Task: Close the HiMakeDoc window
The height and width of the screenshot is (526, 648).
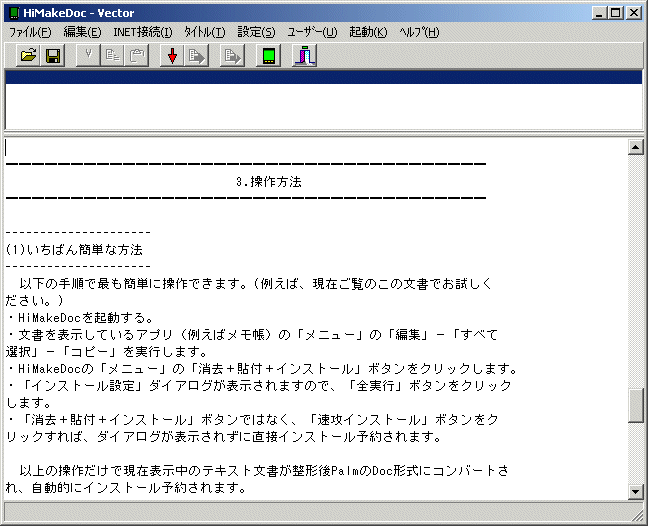Action: [633, 13]
